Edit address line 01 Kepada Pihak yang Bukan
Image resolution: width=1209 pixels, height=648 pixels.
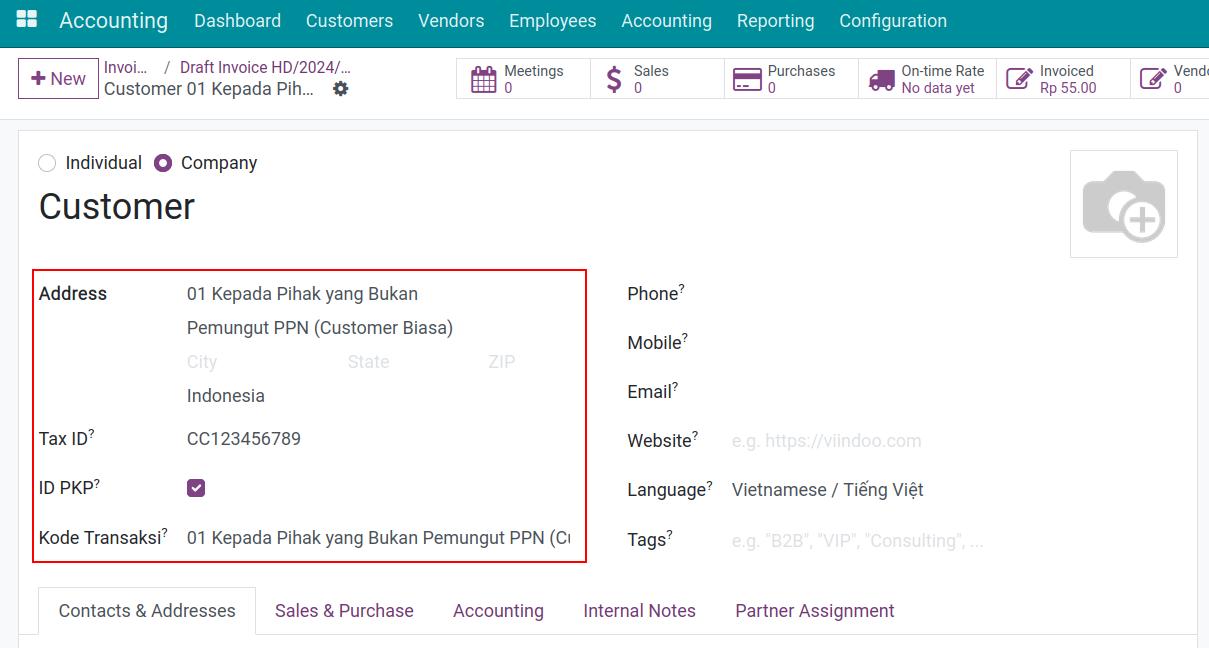point(378,294)
